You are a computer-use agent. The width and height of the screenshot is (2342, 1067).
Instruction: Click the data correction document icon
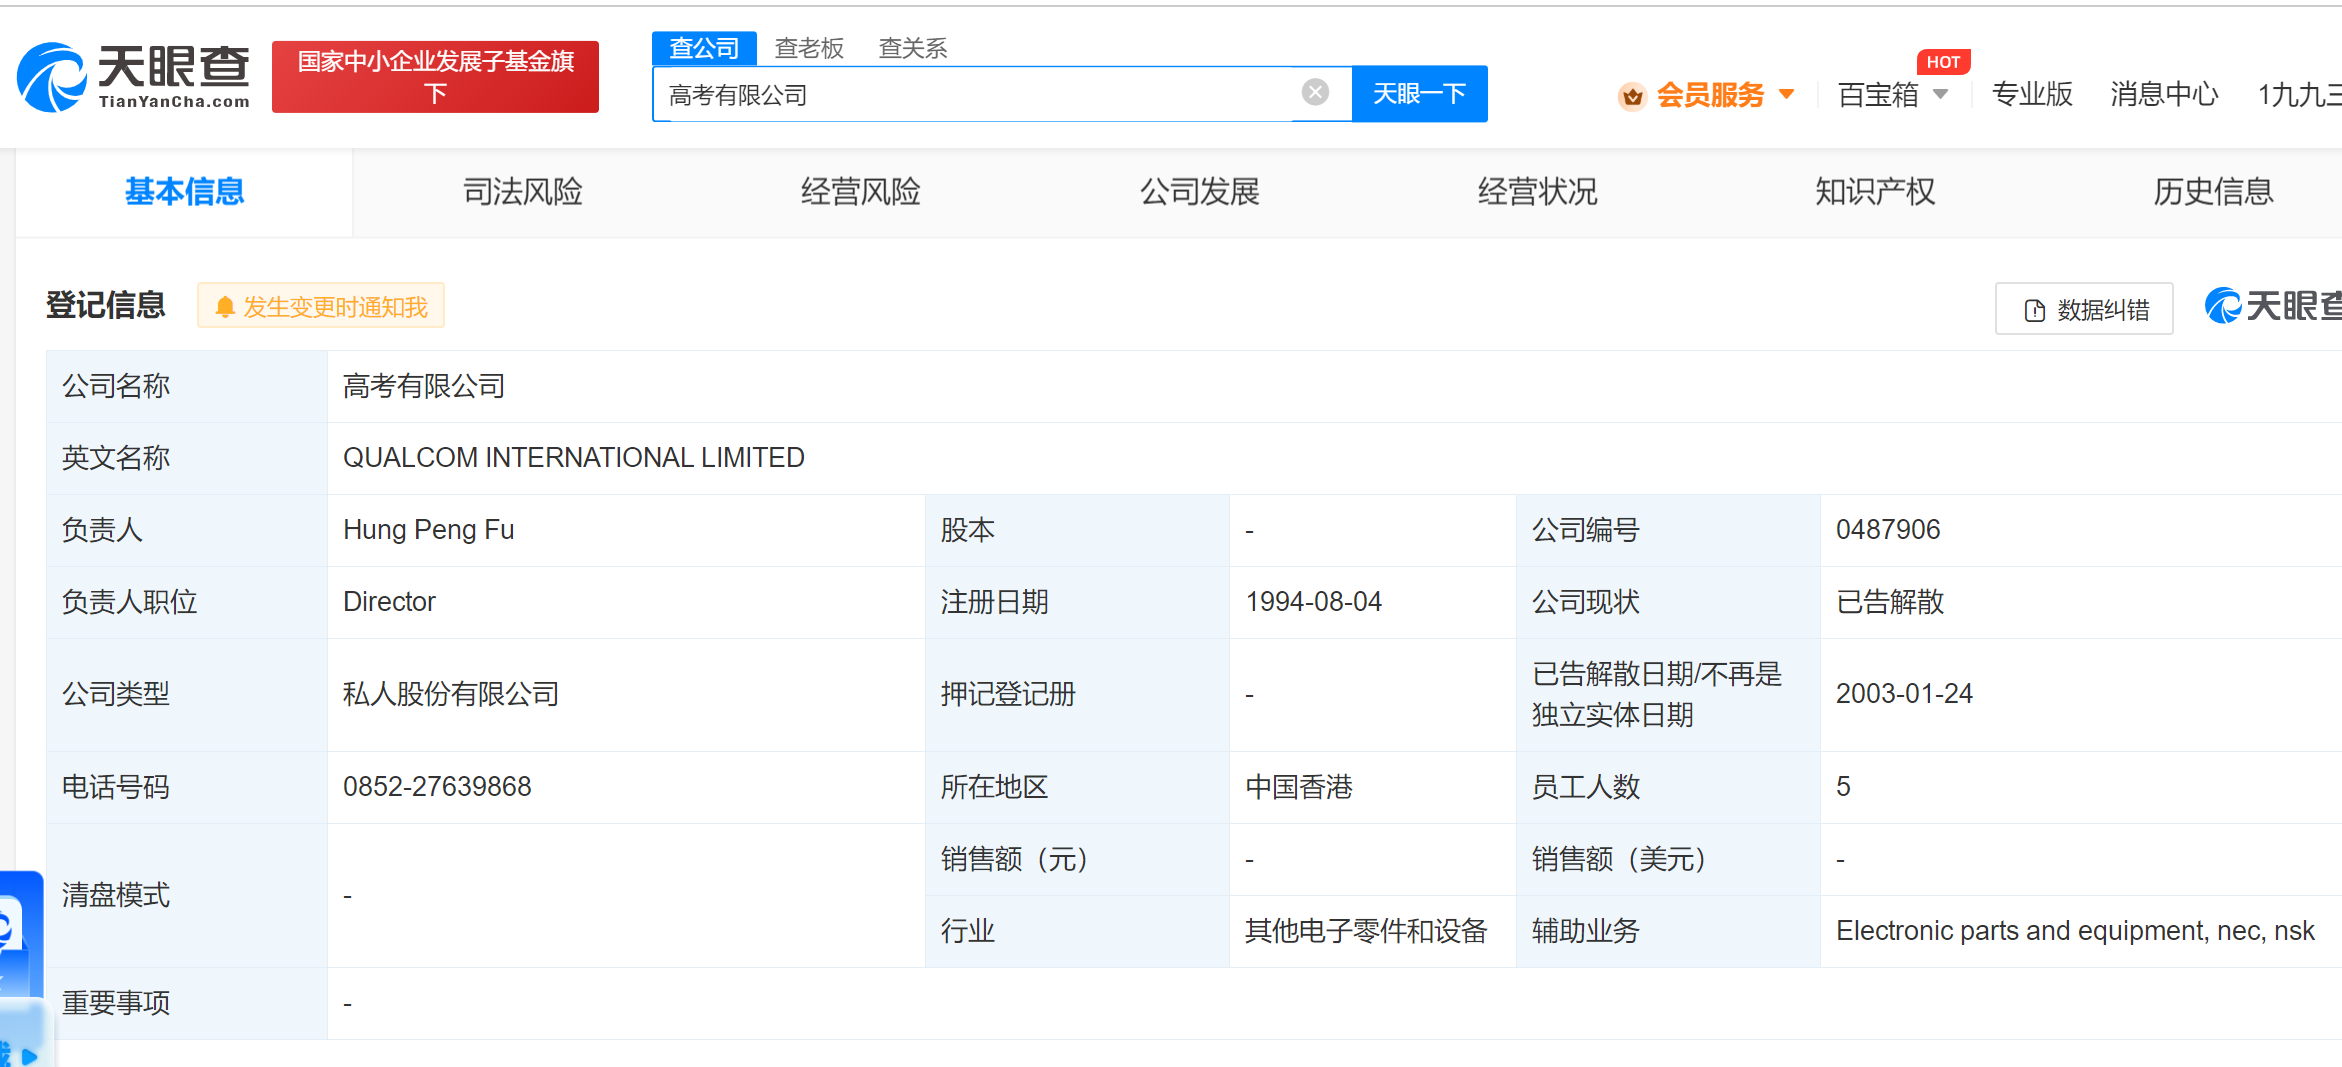click(2034, 310)
